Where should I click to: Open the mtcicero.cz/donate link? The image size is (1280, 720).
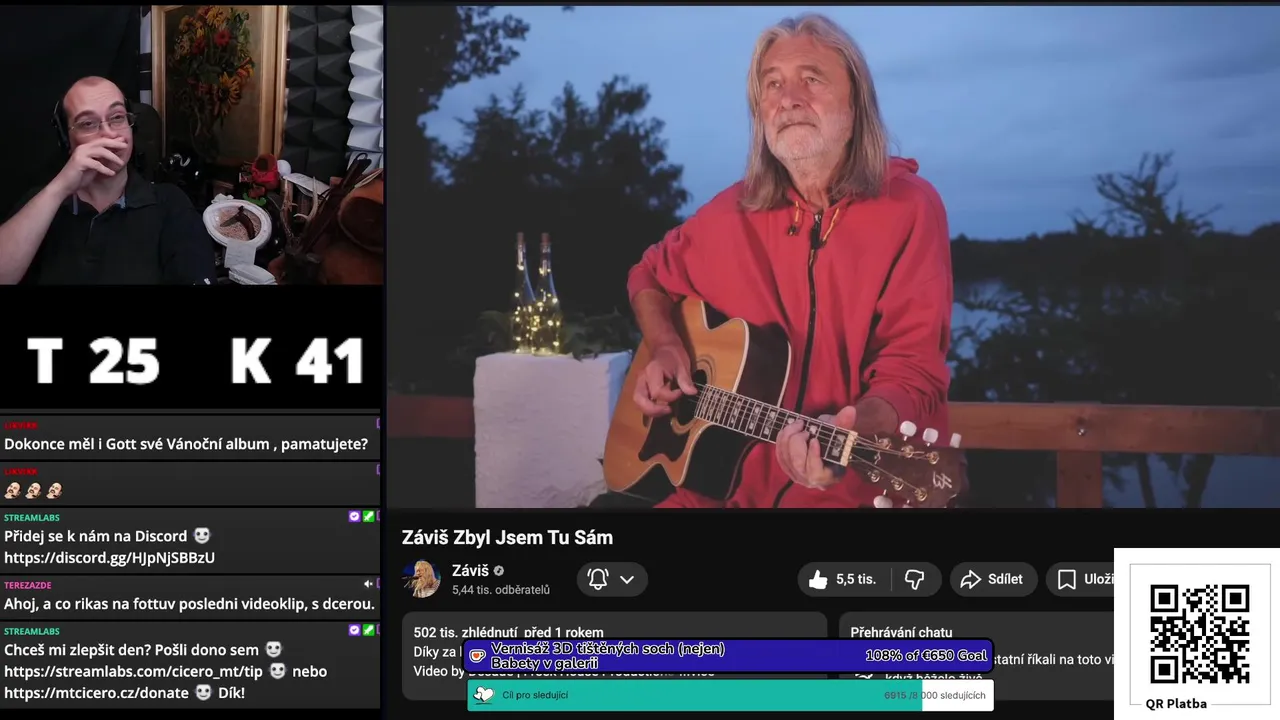pos(96,693)
